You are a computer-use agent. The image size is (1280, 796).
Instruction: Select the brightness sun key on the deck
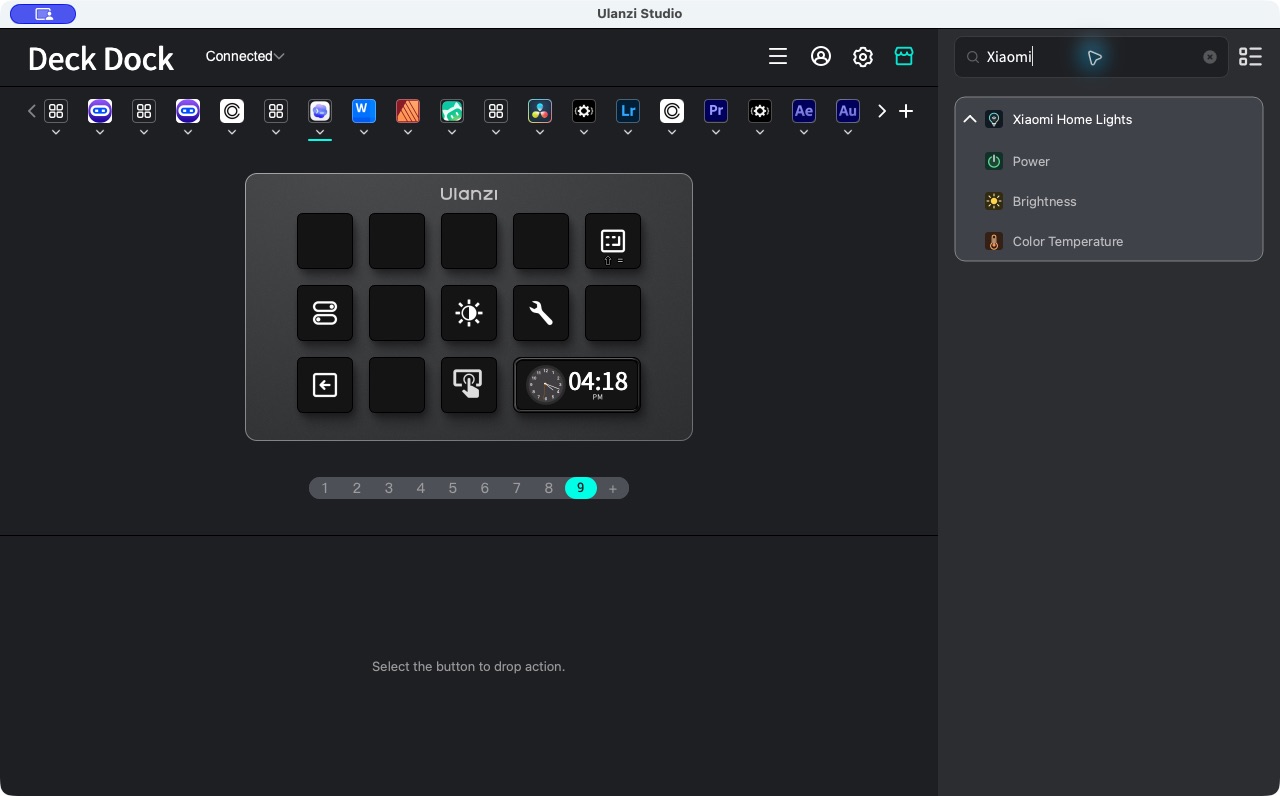click(x=469, y=313)
